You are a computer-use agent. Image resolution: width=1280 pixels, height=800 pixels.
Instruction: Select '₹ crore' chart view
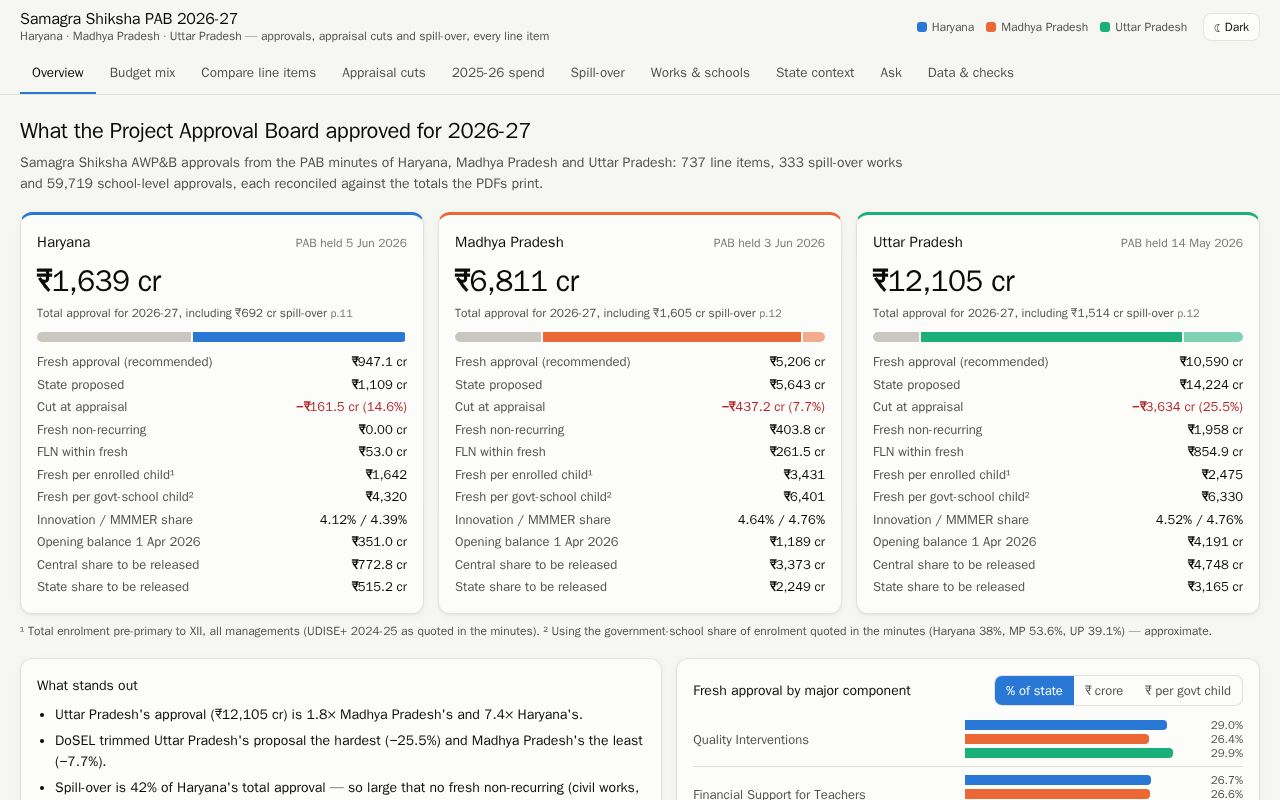1104,691
